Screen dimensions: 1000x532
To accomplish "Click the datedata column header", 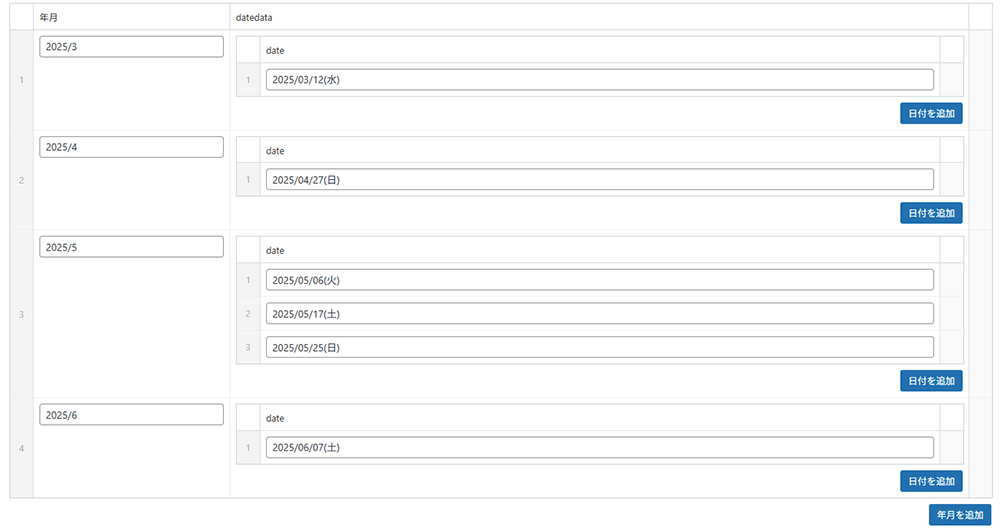I will click(254, 17).
